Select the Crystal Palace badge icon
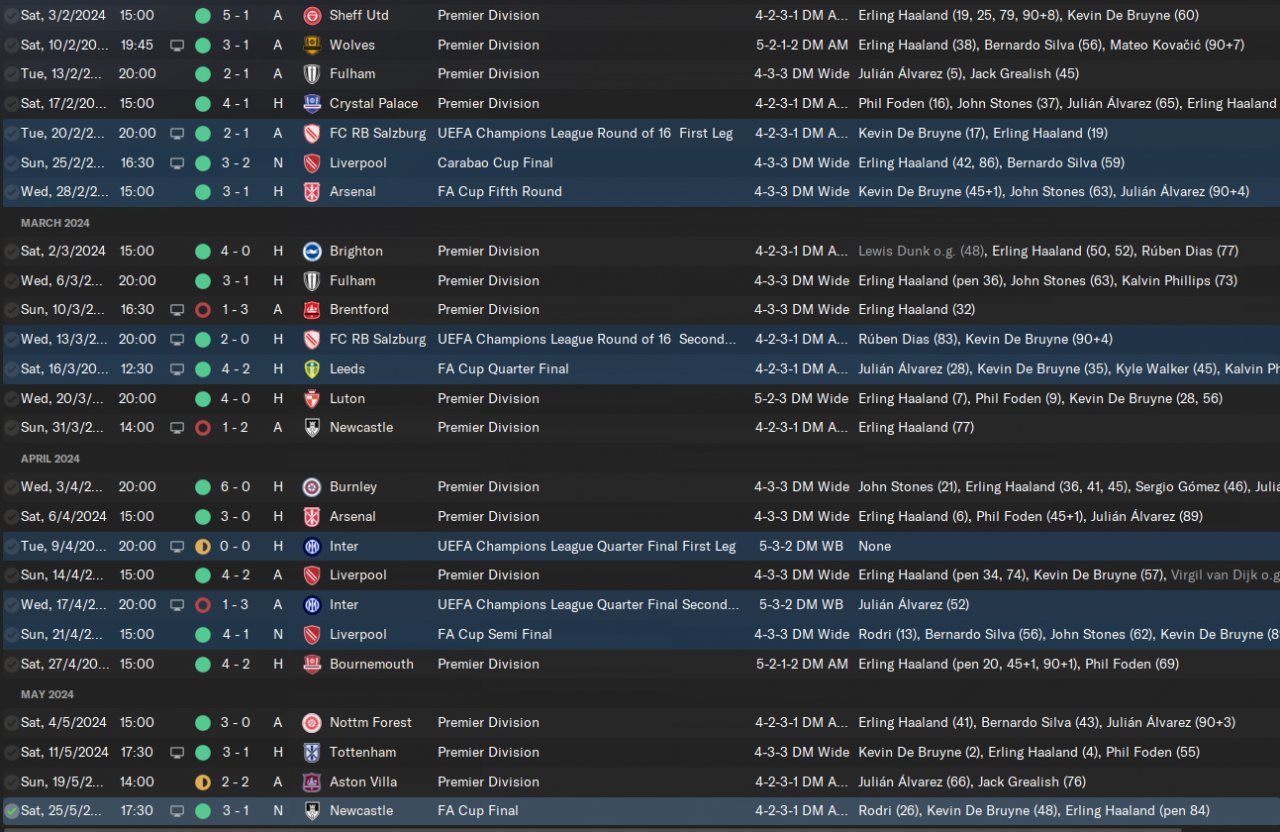 (x=312, y=104)
